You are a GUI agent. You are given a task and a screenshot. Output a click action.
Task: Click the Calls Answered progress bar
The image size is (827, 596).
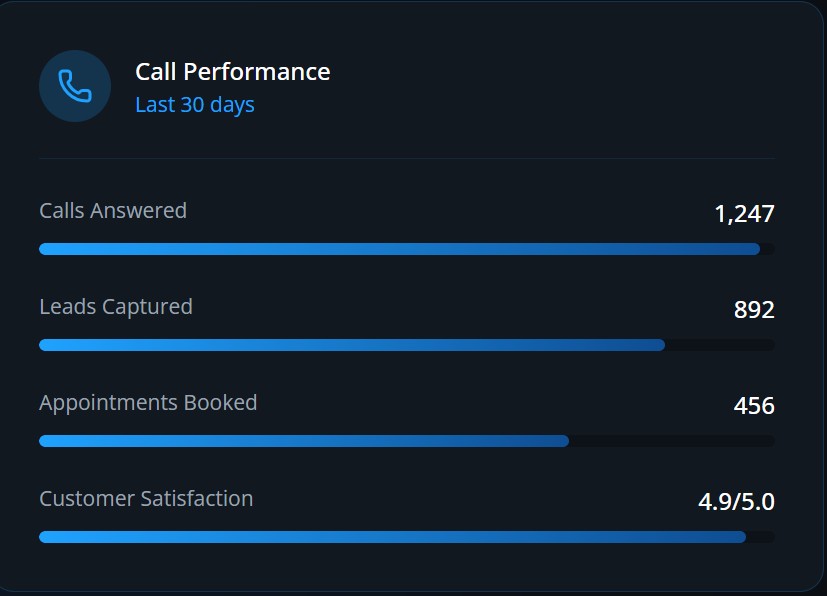(407, 249)
